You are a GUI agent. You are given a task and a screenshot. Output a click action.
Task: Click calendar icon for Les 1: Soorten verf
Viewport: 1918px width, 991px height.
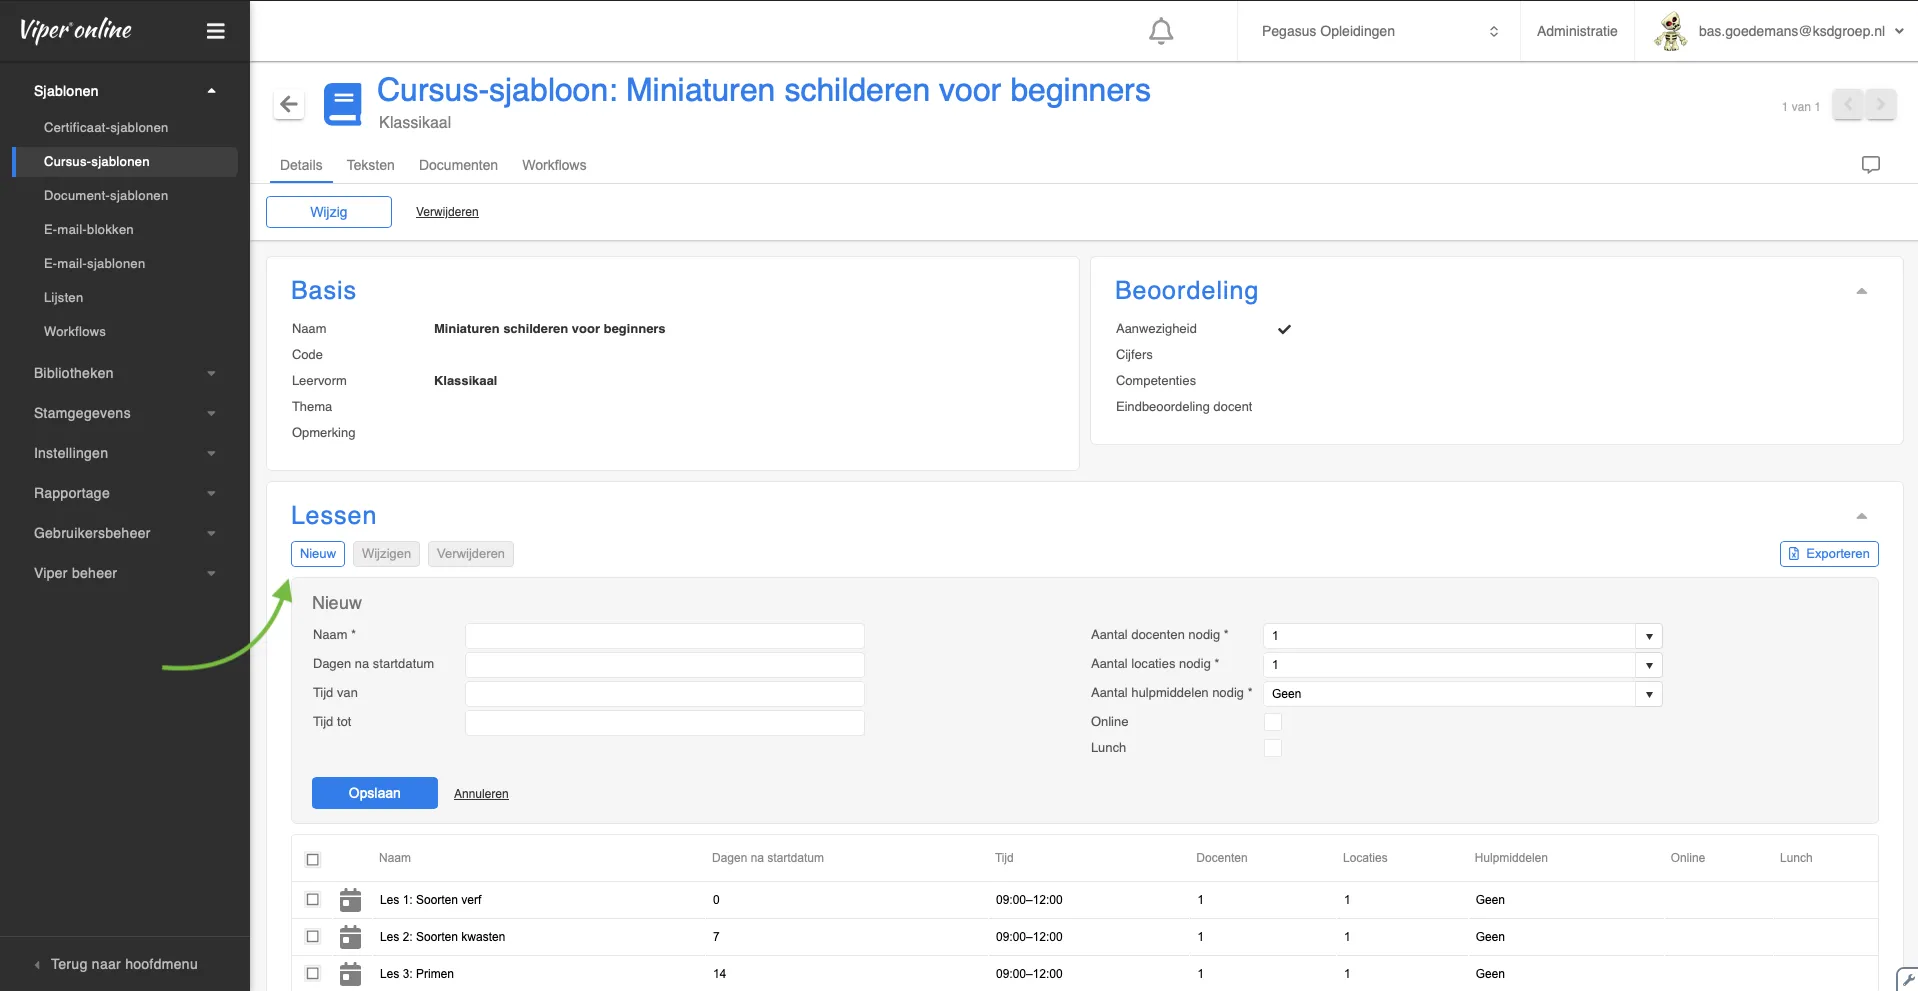350,900
